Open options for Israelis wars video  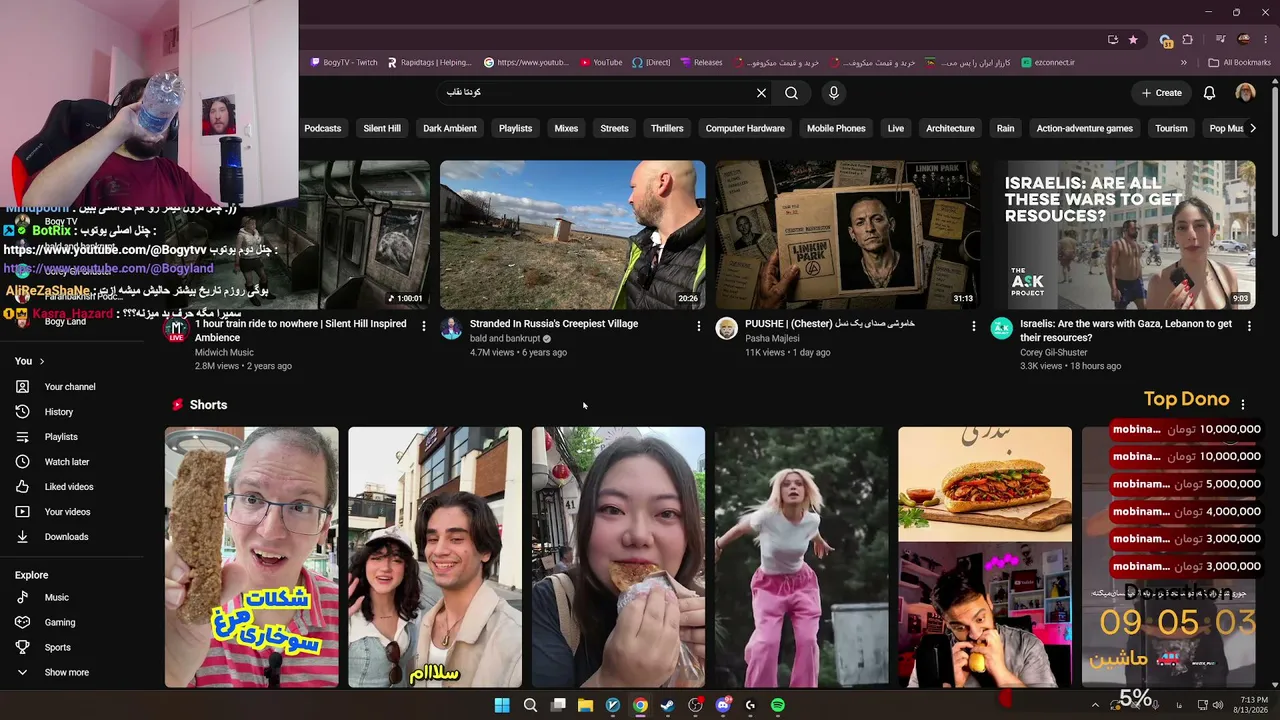1248,325
